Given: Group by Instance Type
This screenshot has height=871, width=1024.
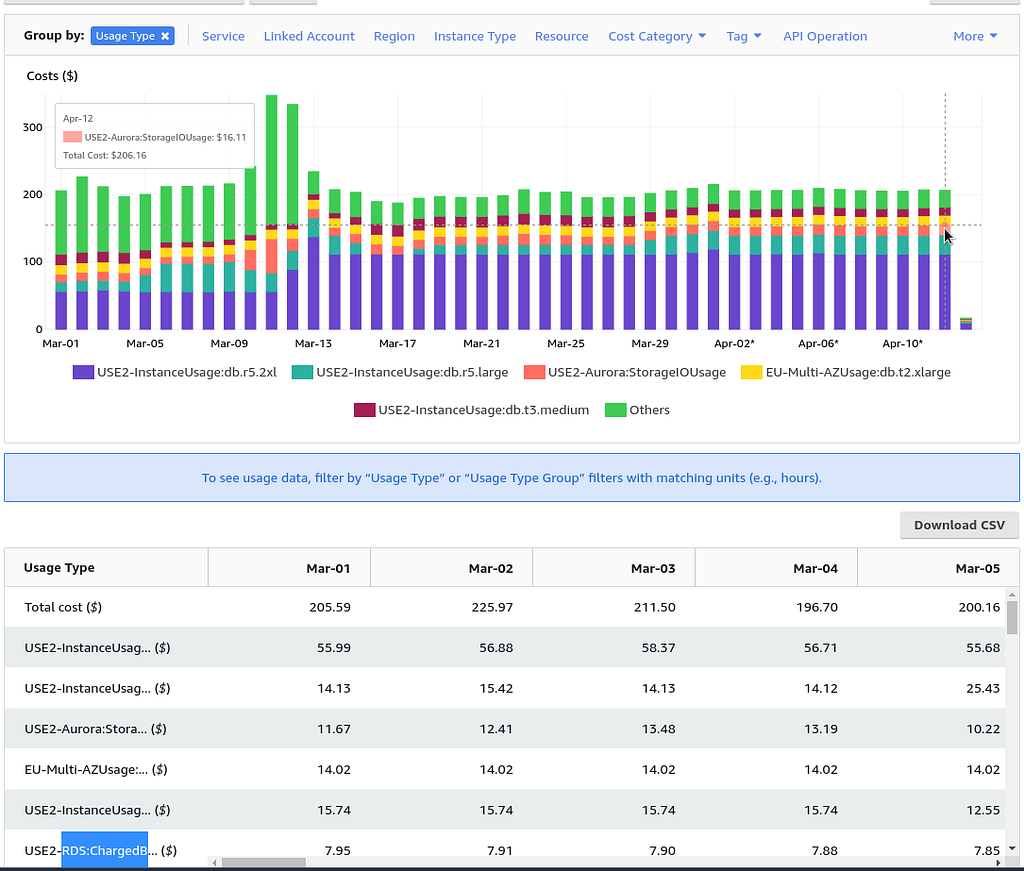Looking at the screenshot, I should pyautogui.click(x=475, y=36).
